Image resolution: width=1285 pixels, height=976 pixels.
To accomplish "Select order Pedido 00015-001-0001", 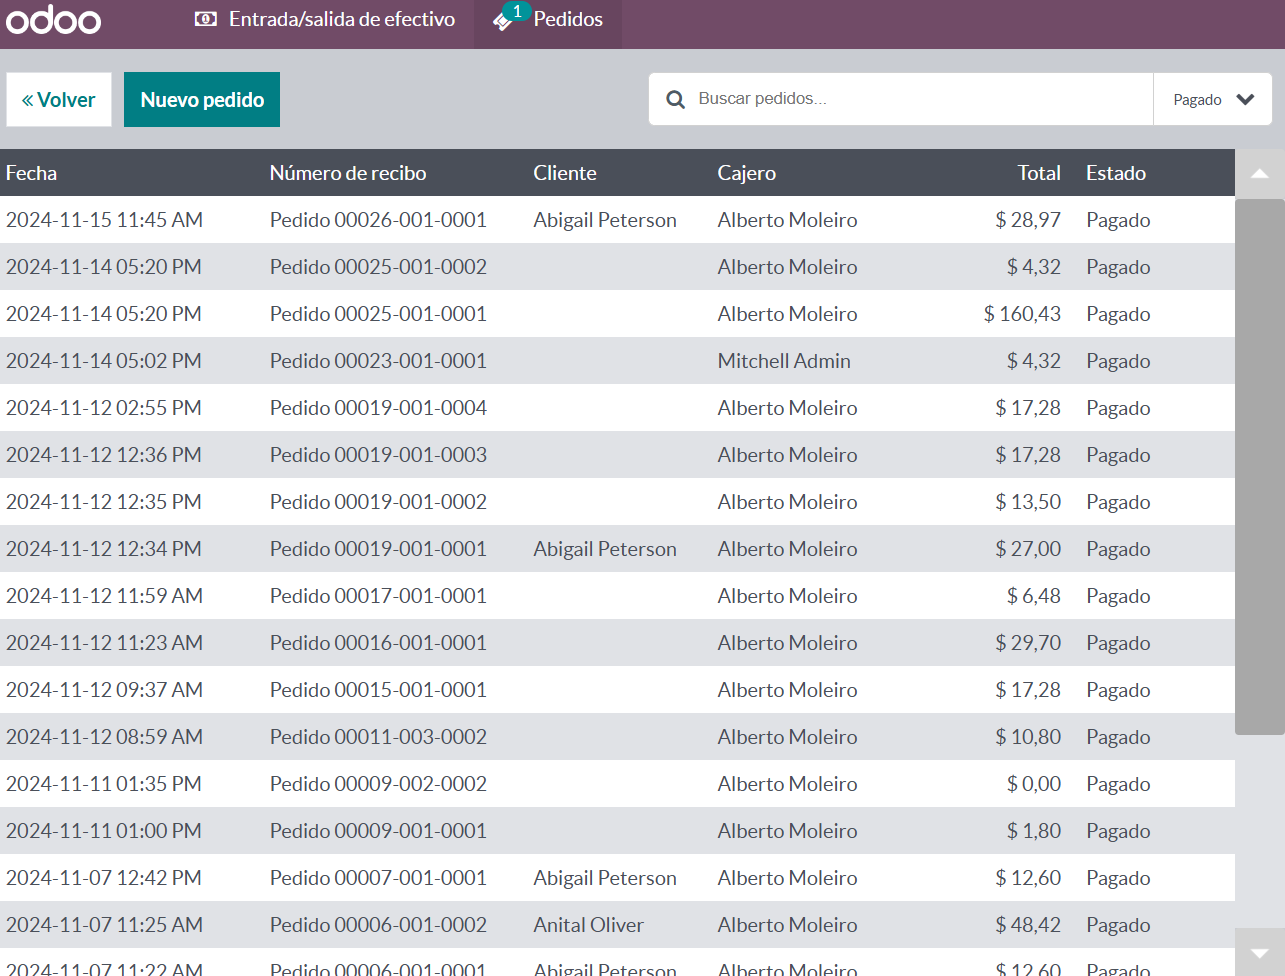I will pyautogui.click(x=617, y=690).
